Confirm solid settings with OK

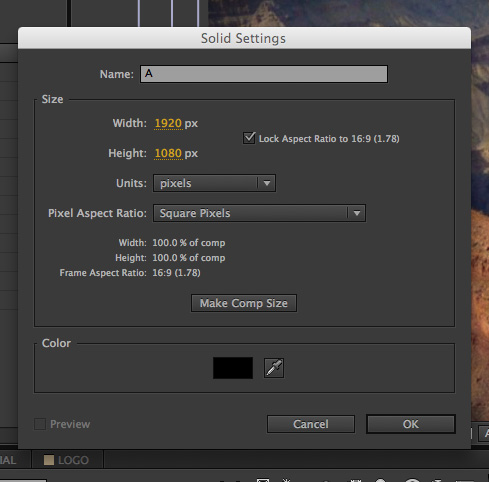411,424
